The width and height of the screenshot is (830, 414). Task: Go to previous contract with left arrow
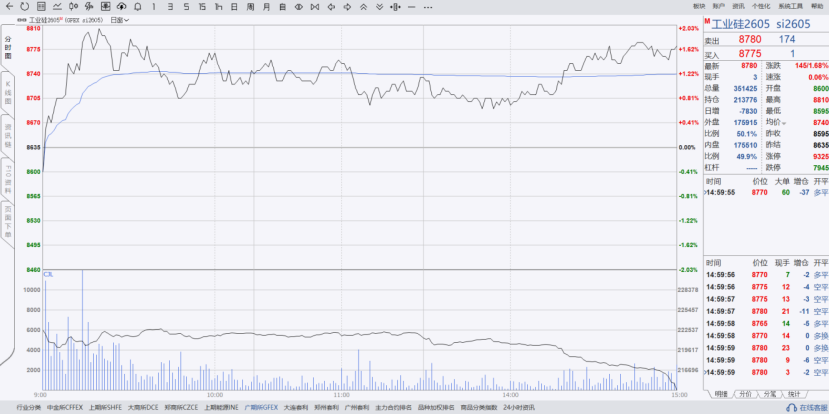point(331,7)
